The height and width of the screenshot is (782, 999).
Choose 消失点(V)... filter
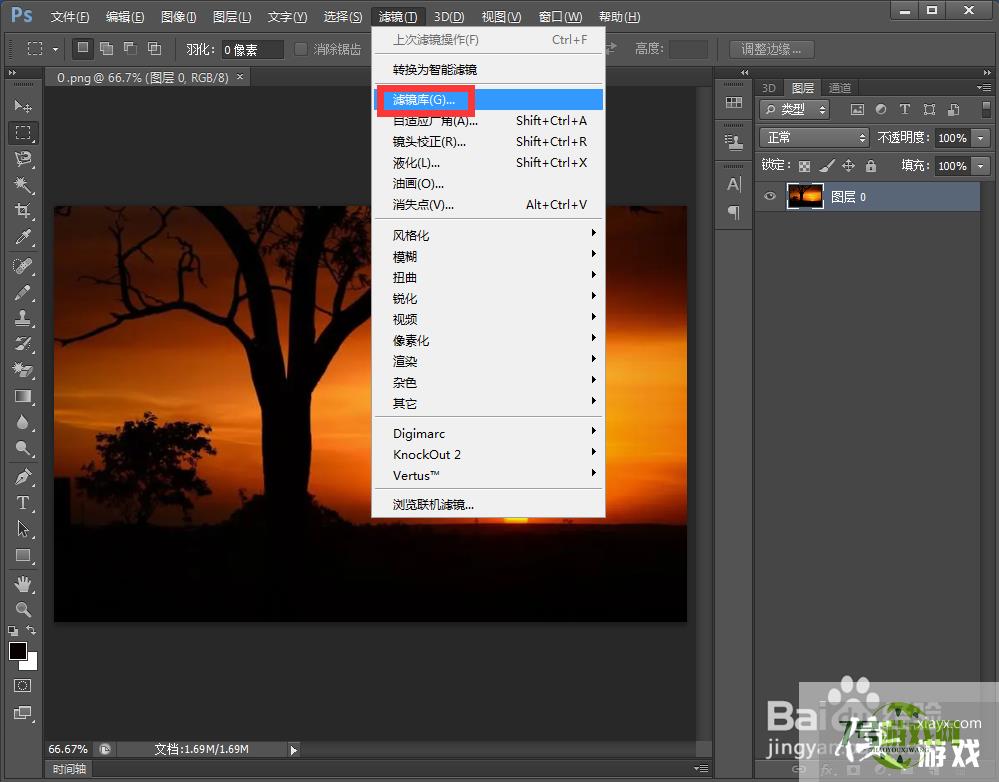pos(488,205)
